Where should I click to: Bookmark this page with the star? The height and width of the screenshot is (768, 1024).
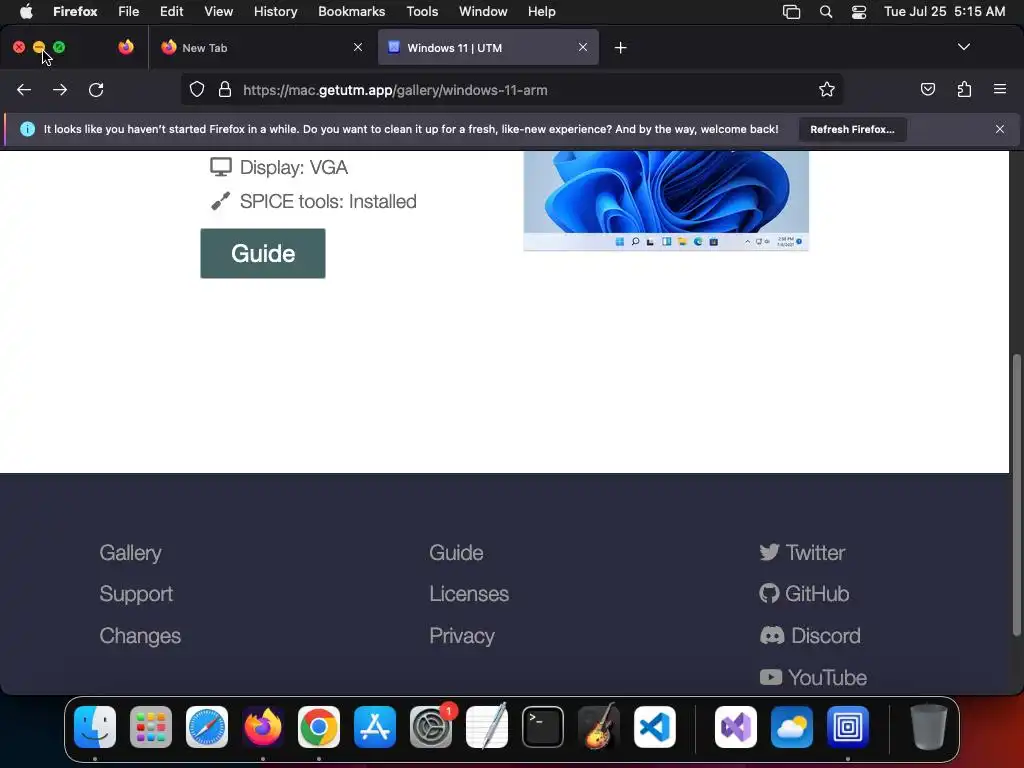[827, 90]
